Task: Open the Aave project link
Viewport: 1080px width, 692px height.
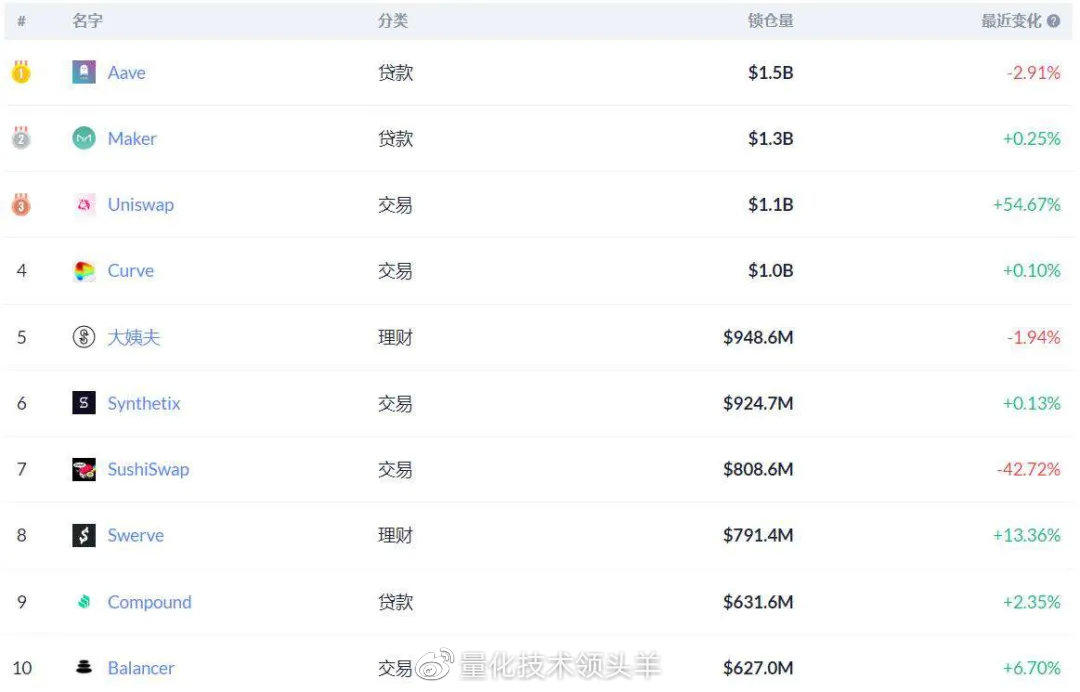Action: (126, 72)
